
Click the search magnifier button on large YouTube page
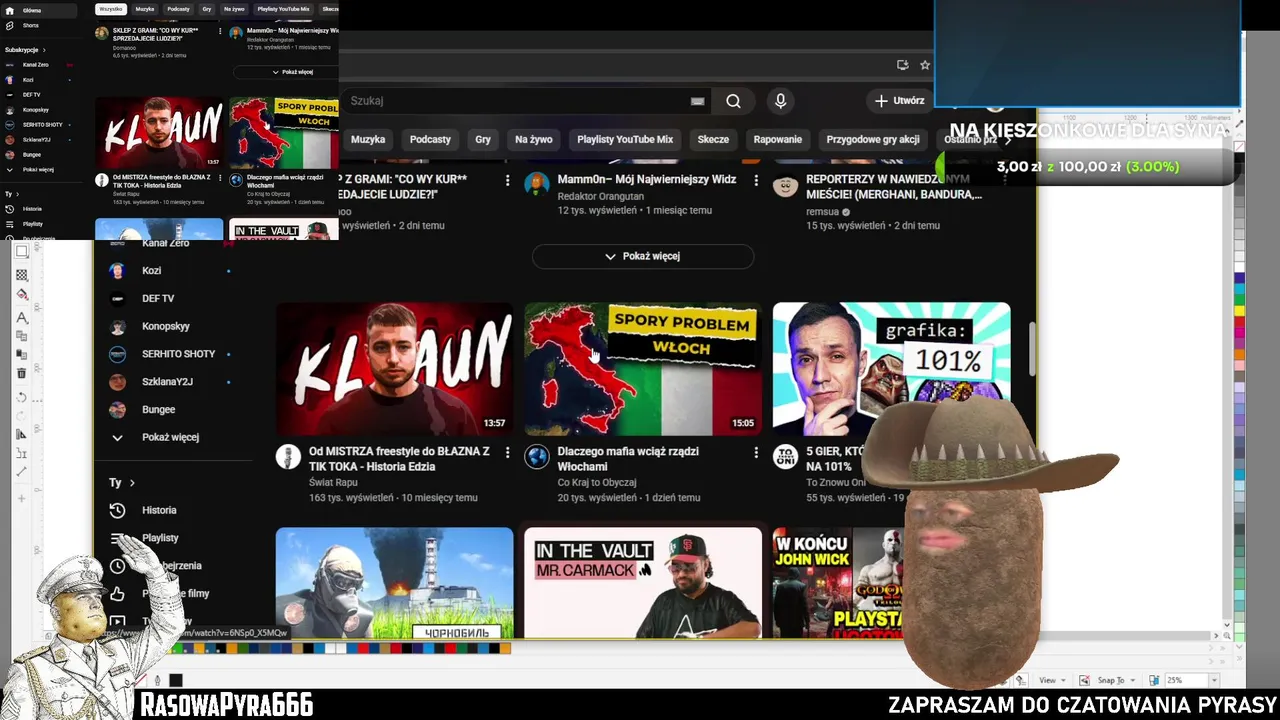[733, 101]
